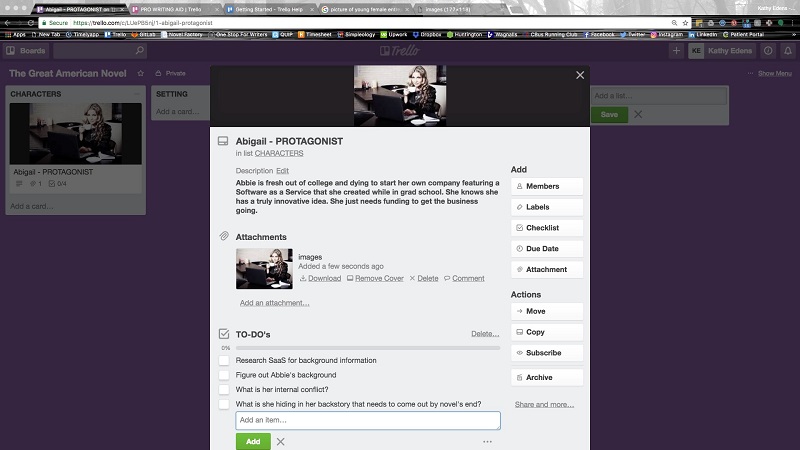Bookmark this page with star icon

[x=685, y=23]
